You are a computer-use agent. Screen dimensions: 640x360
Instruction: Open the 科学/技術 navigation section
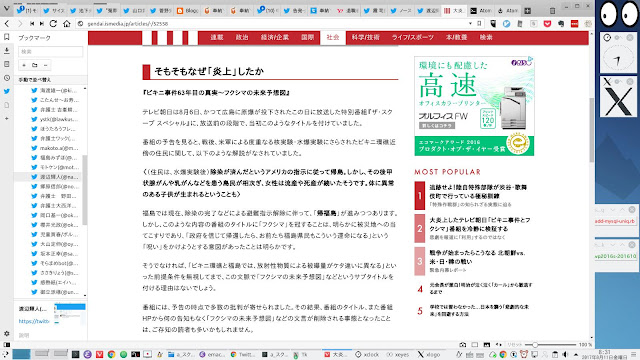(365, 37)
